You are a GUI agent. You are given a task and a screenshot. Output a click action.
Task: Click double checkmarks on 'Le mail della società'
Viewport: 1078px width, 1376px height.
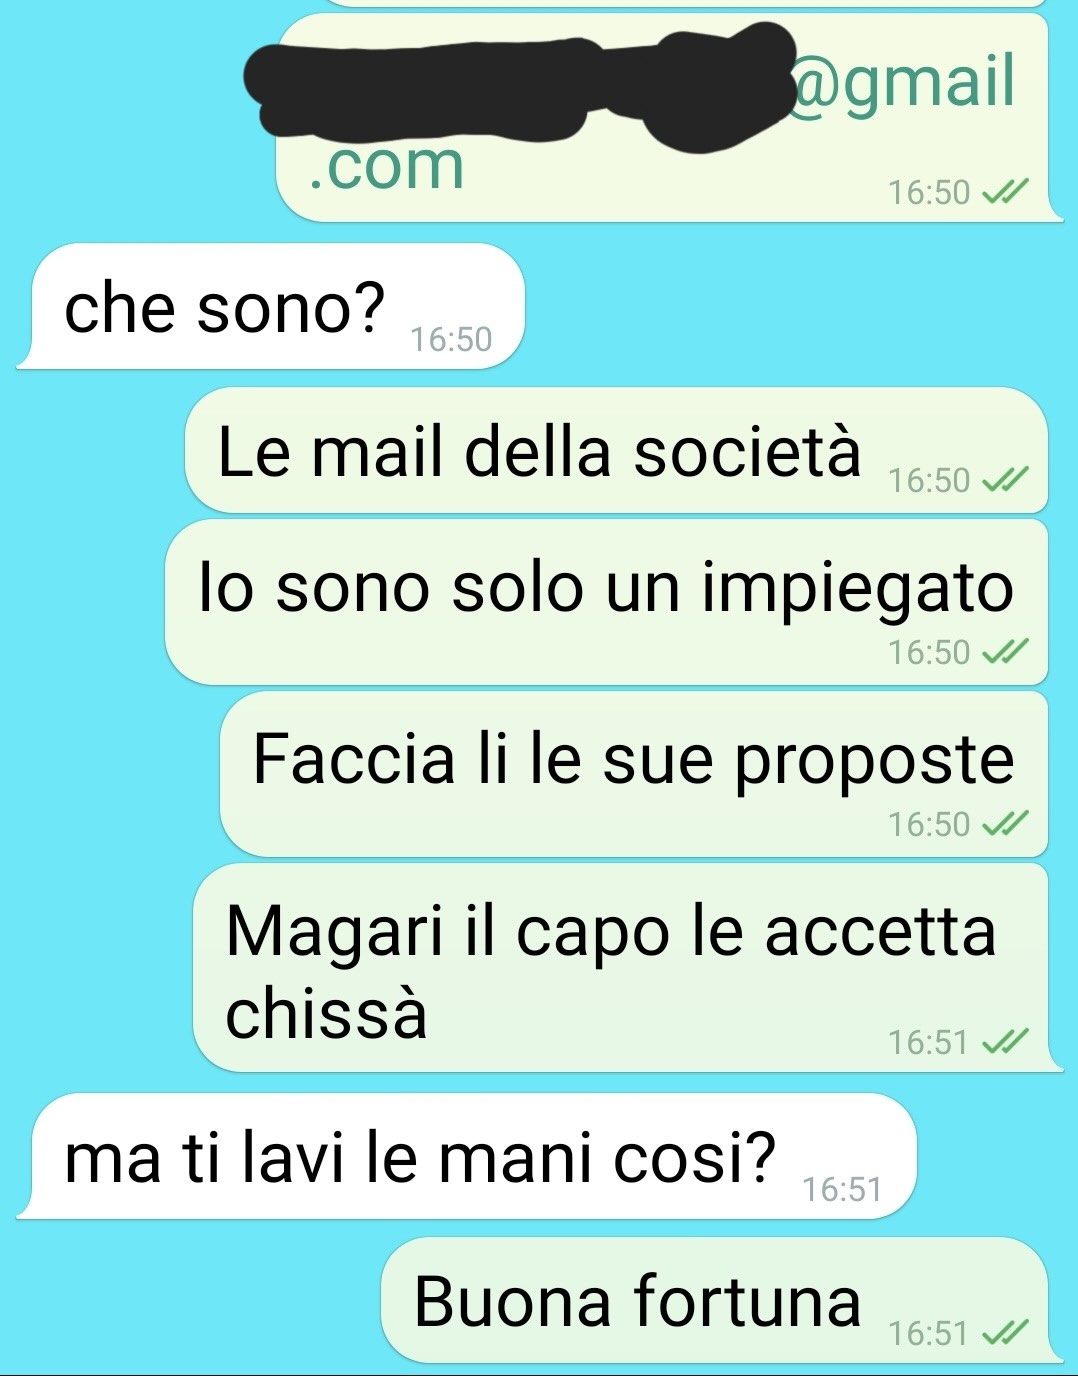point(1004,481)
